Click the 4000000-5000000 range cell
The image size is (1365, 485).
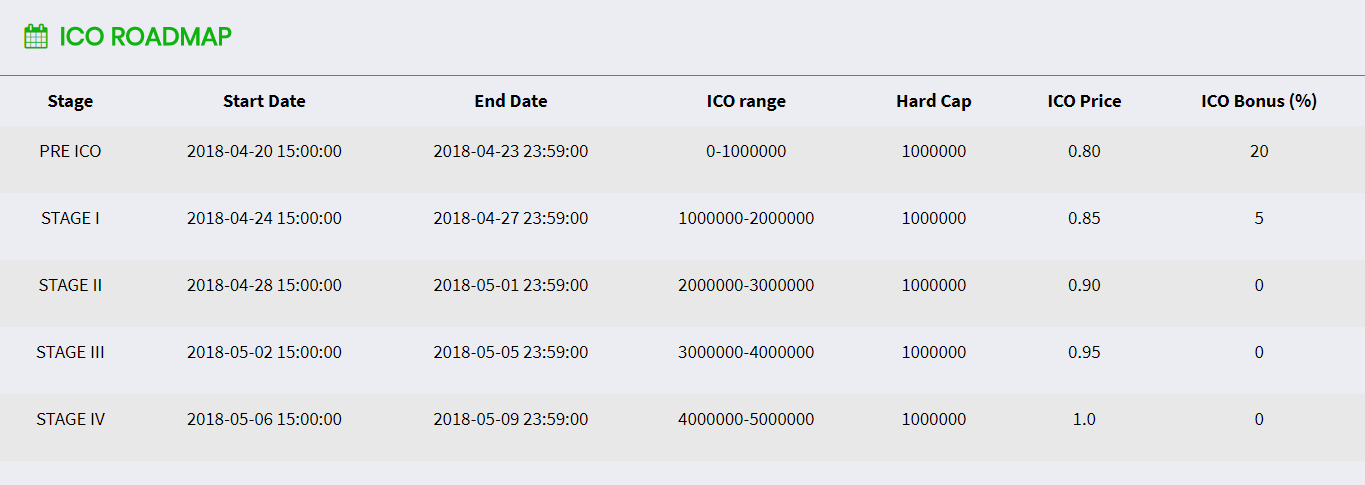(x=746, y=419)
